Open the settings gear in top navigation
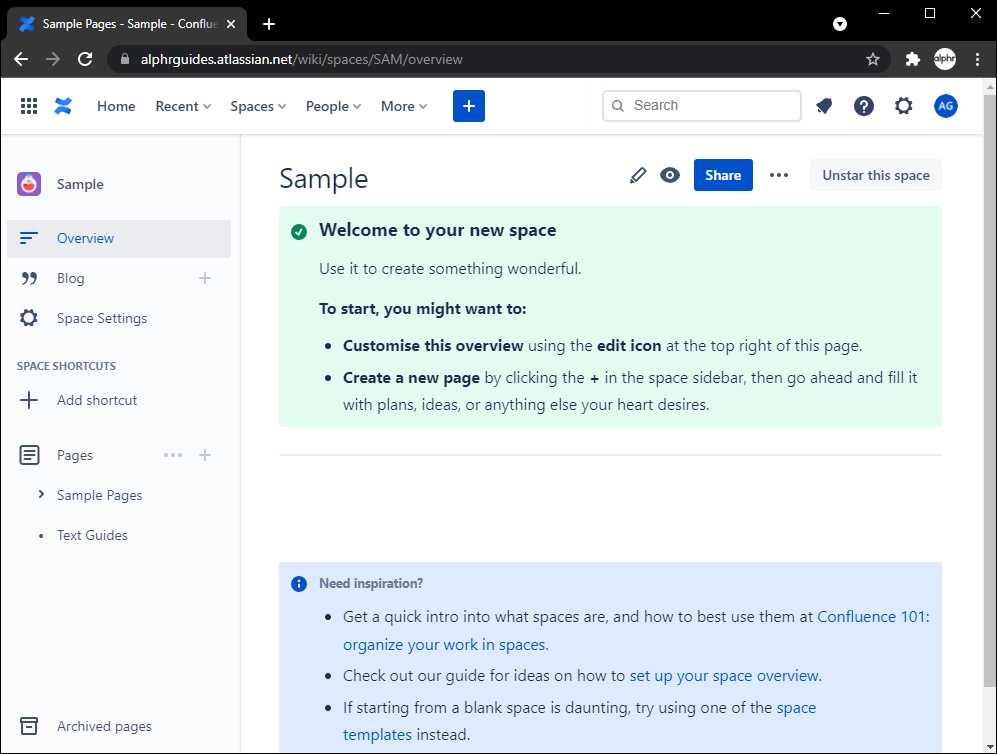This screenshot has height=754, width=997. pyautogui.click(x=904, y=106)
